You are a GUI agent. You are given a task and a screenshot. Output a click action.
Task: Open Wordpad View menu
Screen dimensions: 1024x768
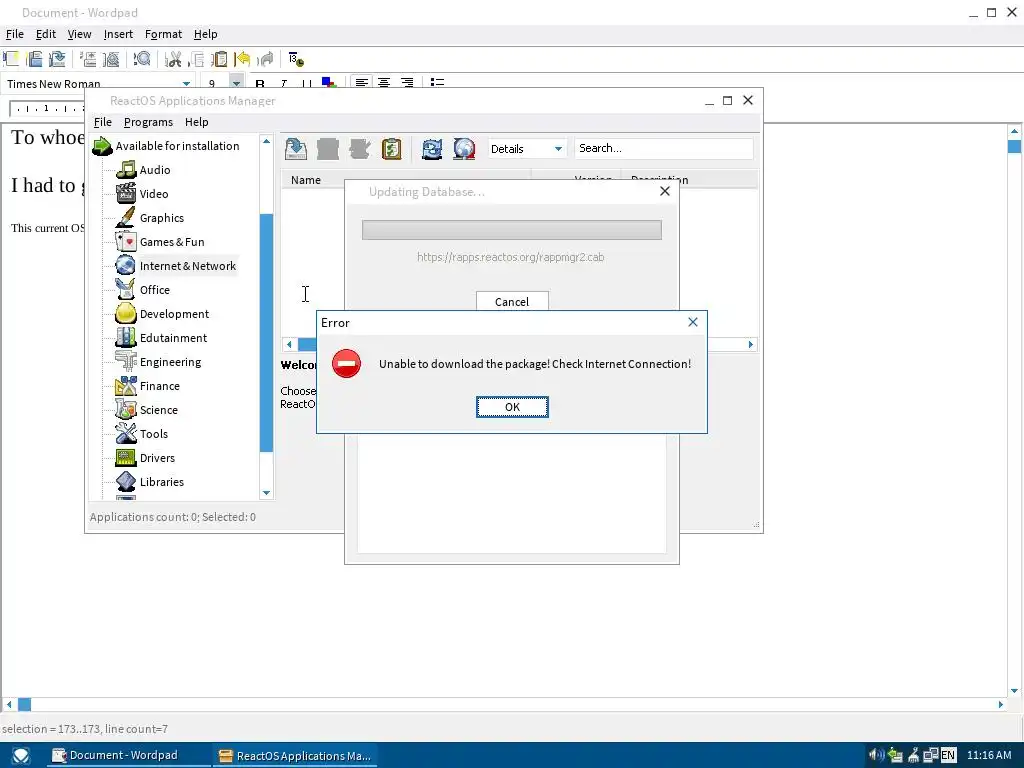(79, 34)
